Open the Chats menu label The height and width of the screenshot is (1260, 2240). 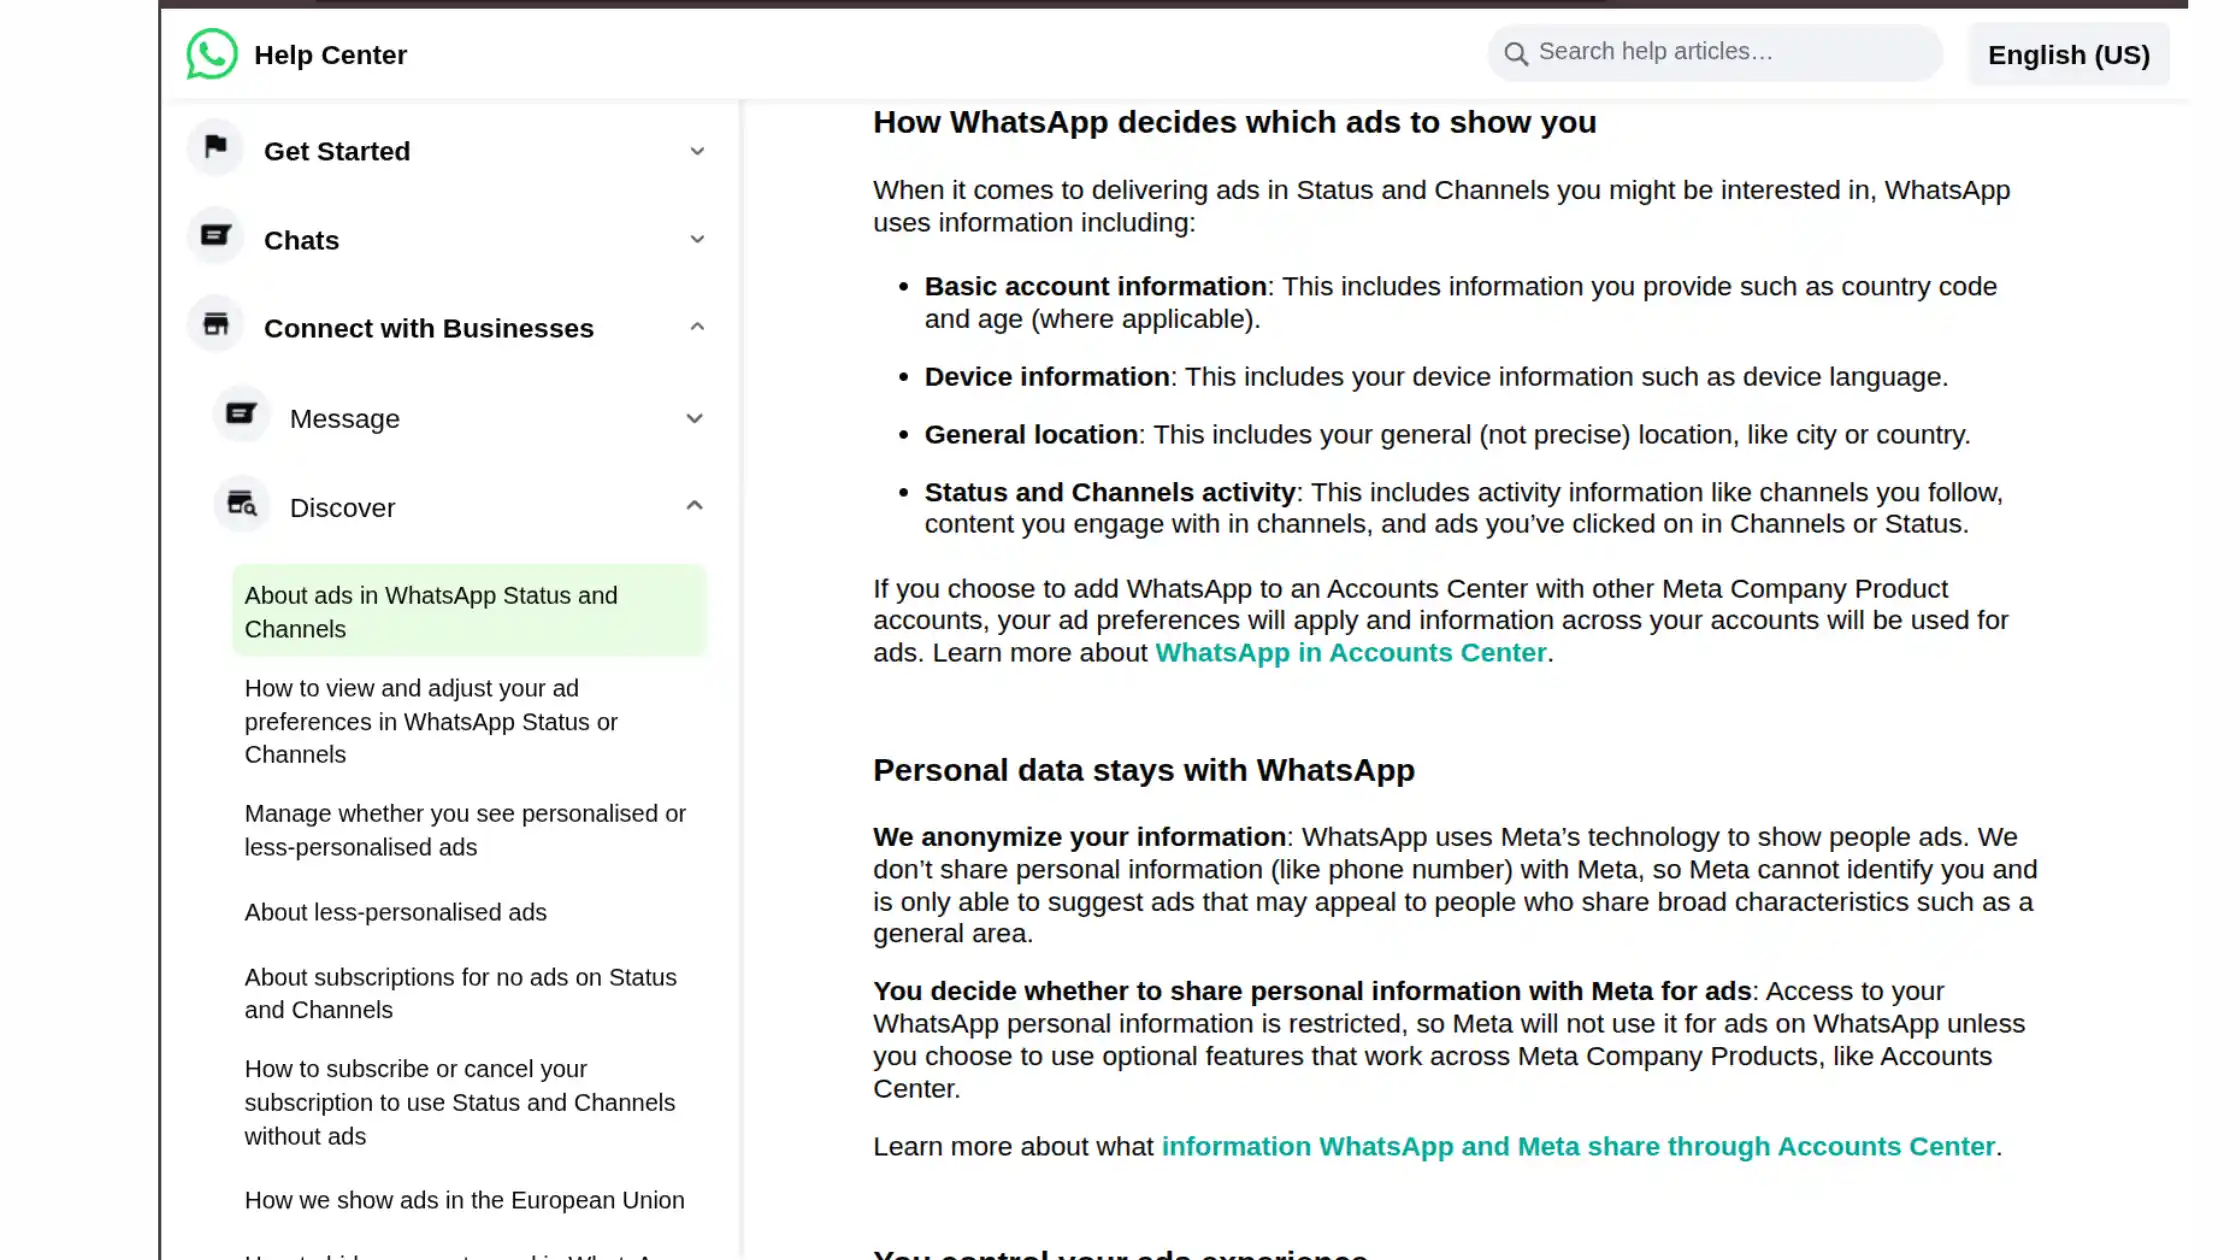[301, 240]
